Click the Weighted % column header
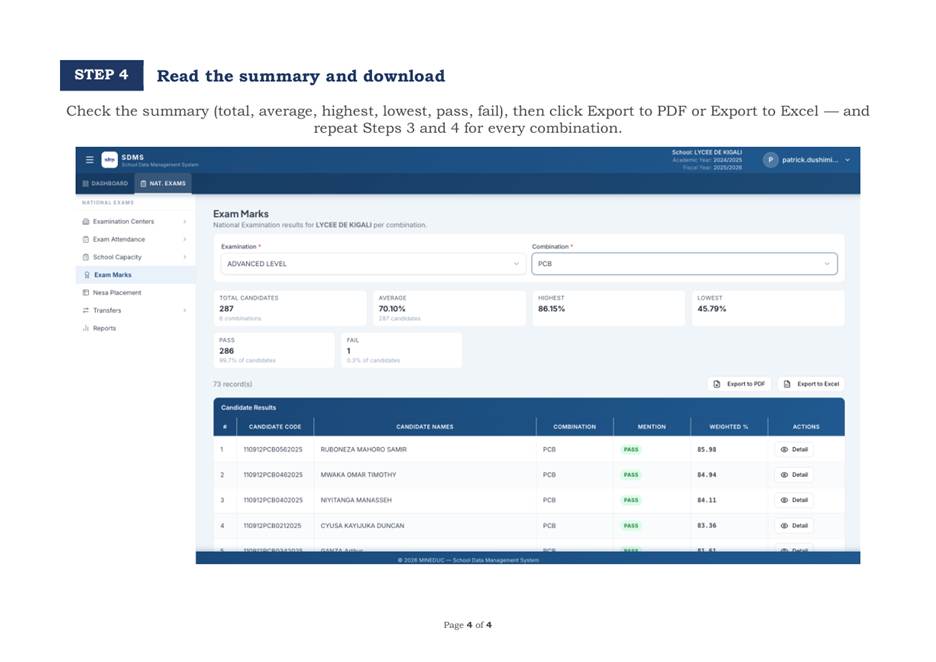Image resolution: width=936 pixels, height=662 pixels. coord(728,427)
